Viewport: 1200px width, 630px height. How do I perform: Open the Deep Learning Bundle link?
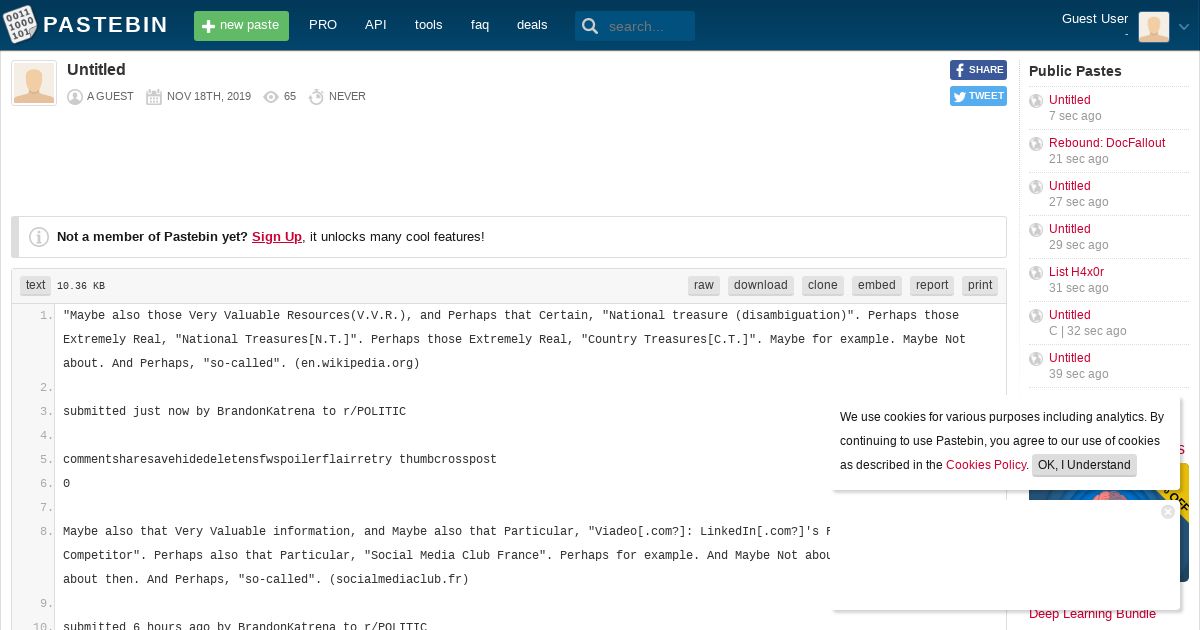1092,614
